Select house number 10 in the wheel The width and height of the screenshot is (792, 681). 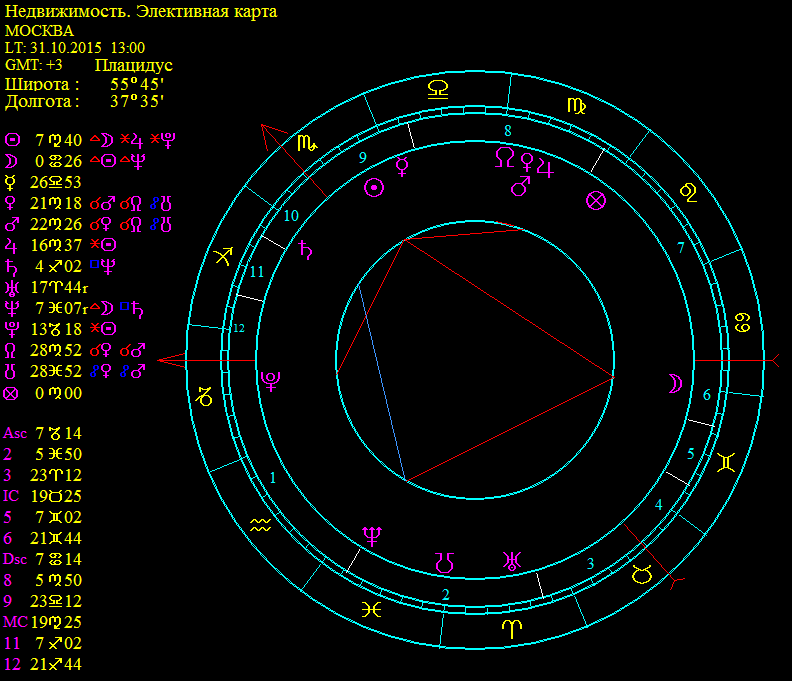(291, 216)
